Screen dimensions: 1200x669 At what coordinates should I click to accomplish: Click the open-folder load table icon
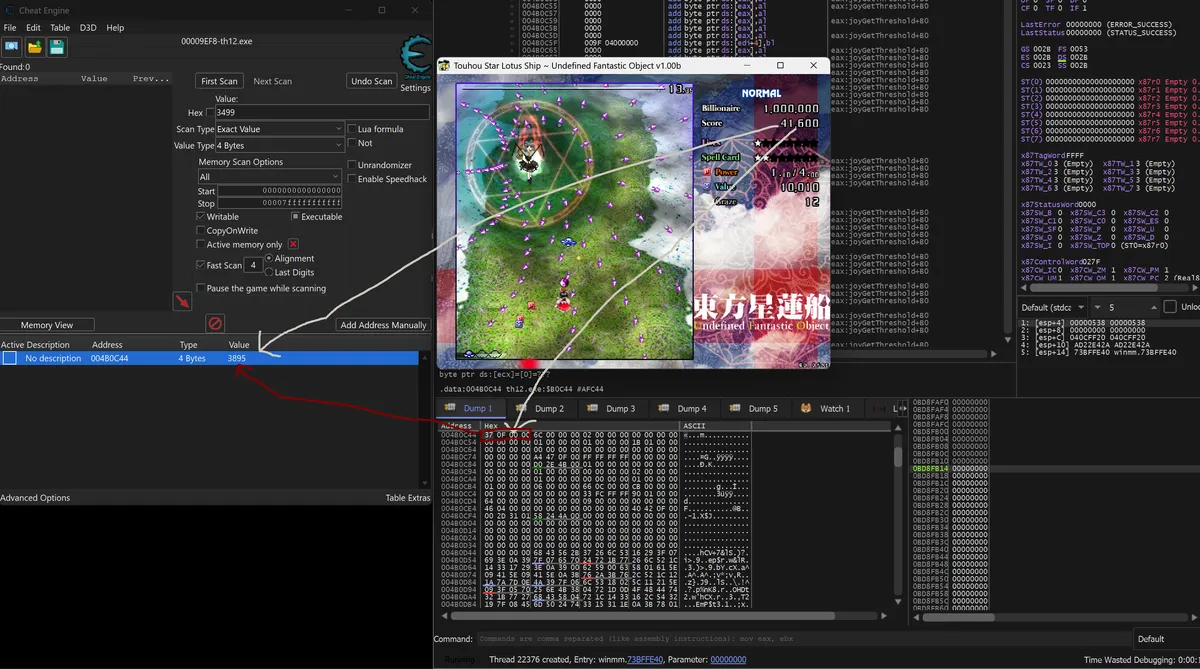[x=35, y=47]
